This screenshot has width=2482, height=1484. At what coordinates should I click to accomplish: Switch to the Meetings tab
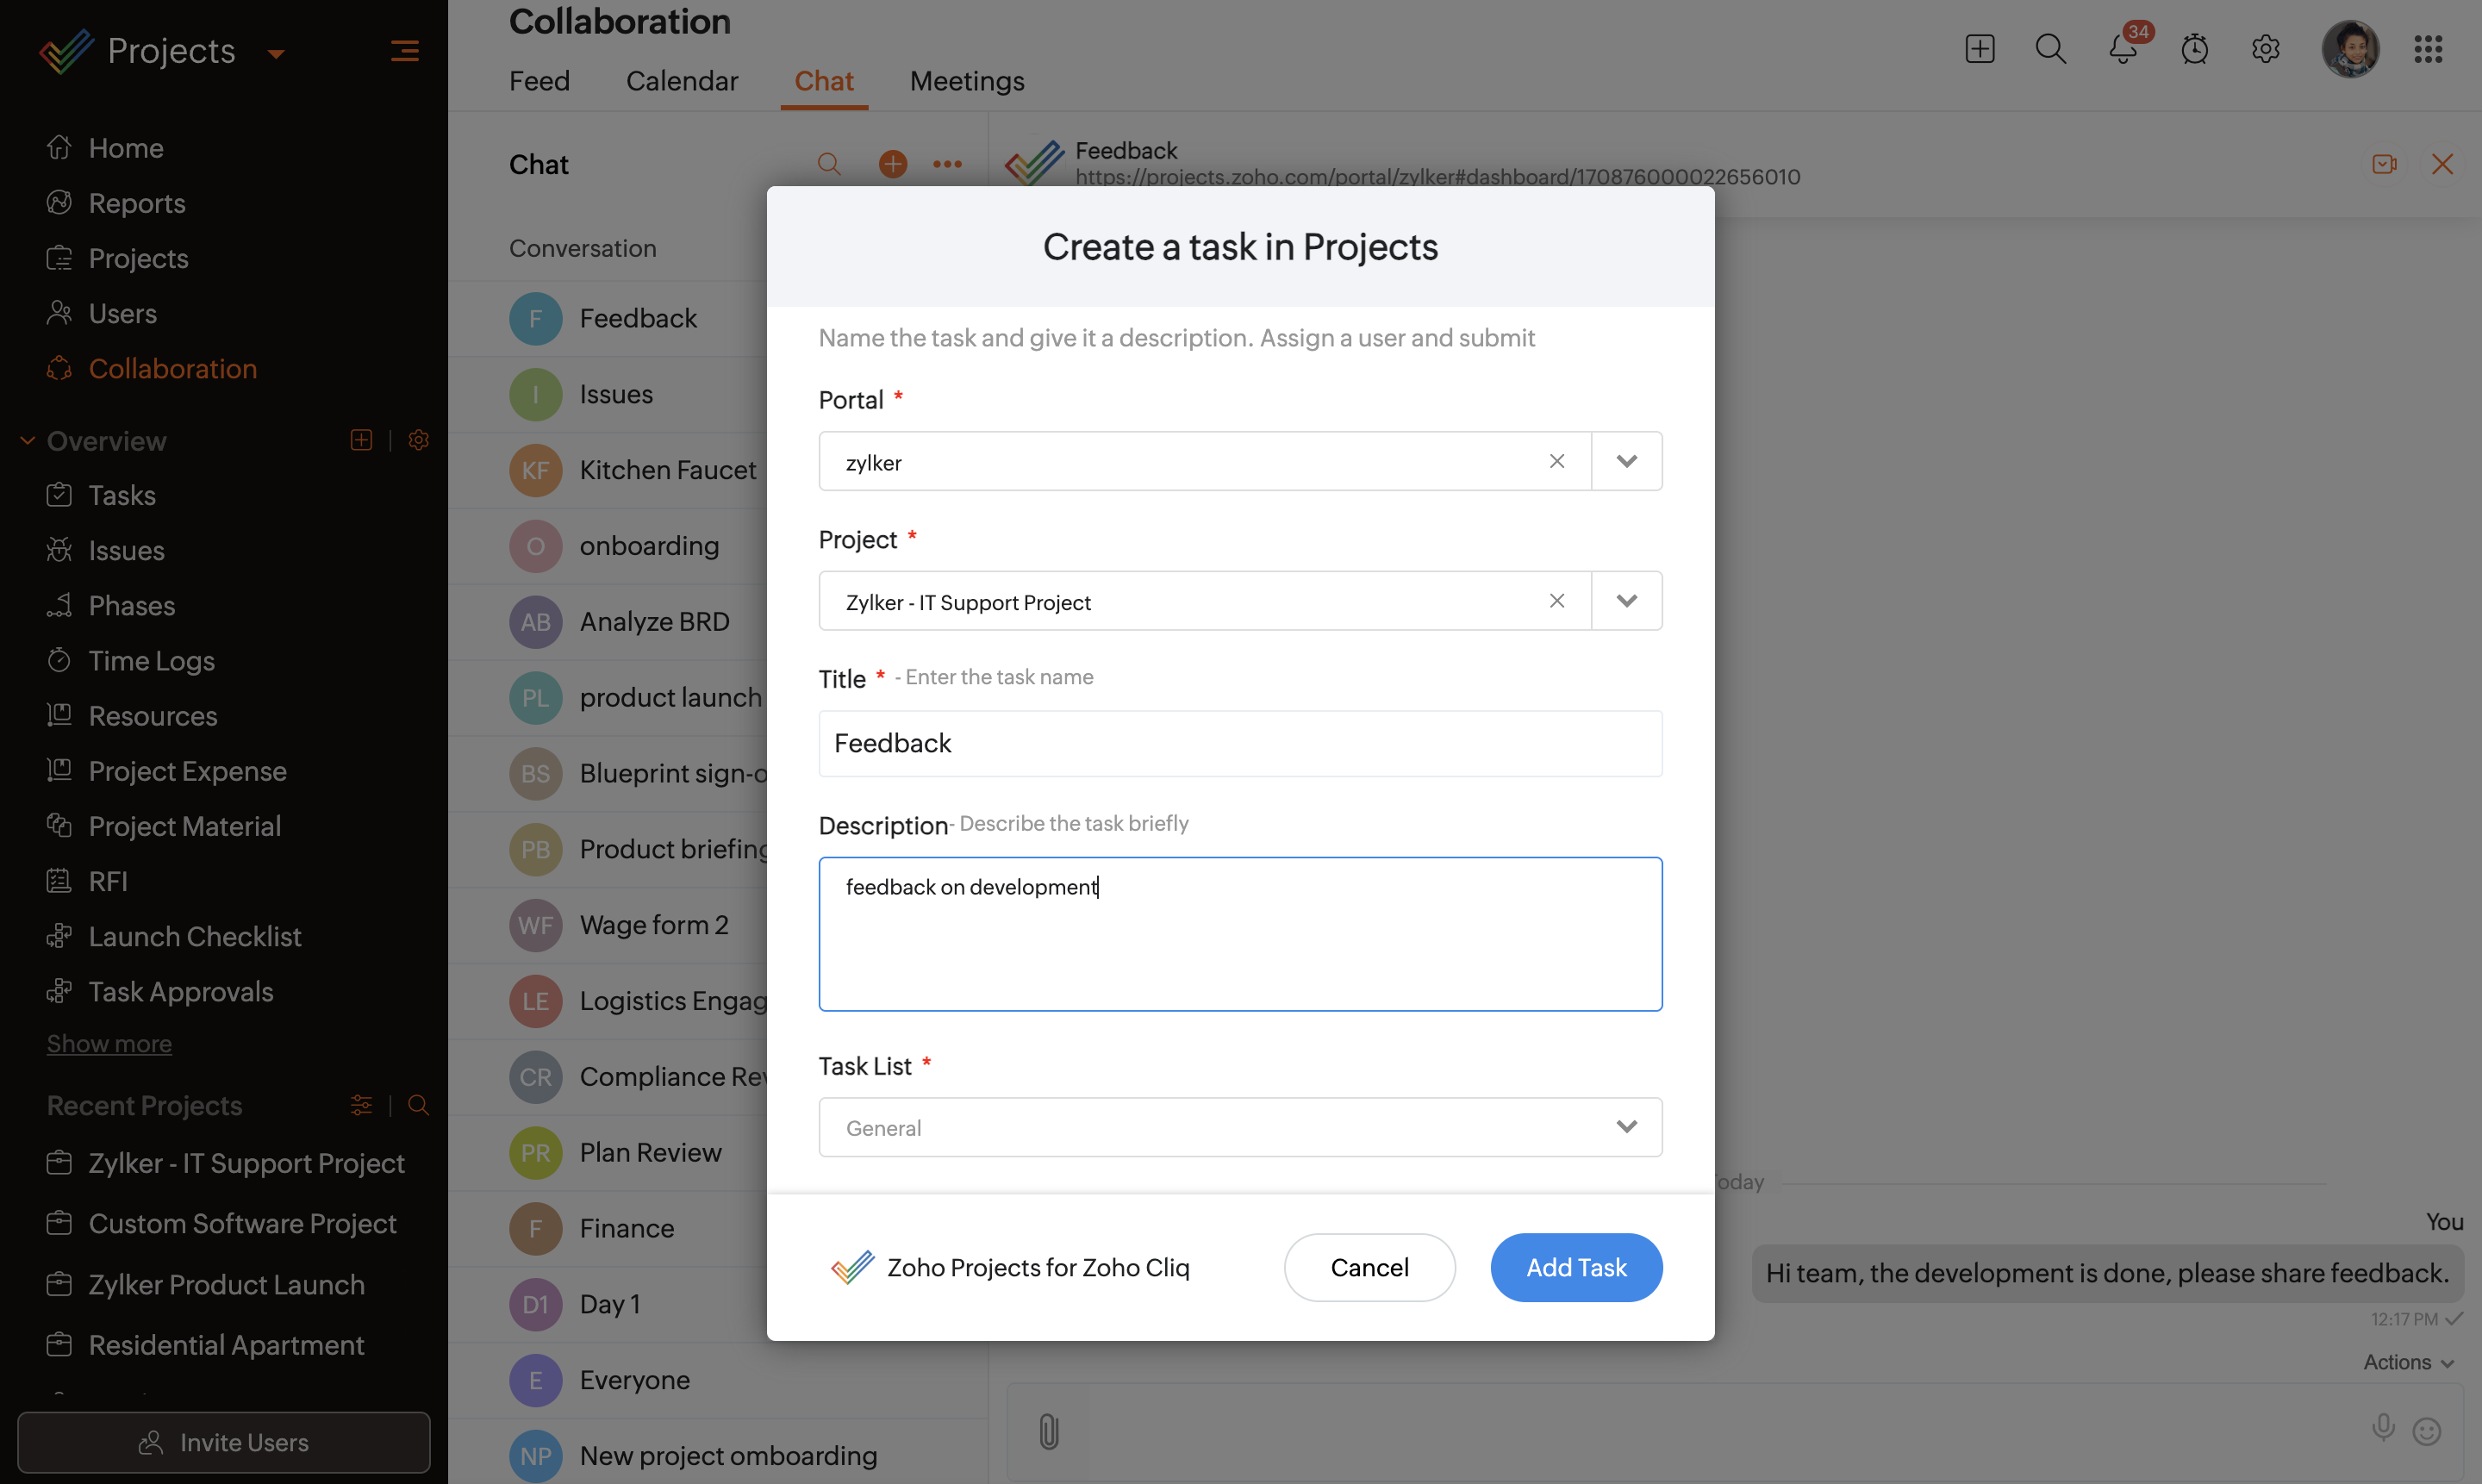967,81
